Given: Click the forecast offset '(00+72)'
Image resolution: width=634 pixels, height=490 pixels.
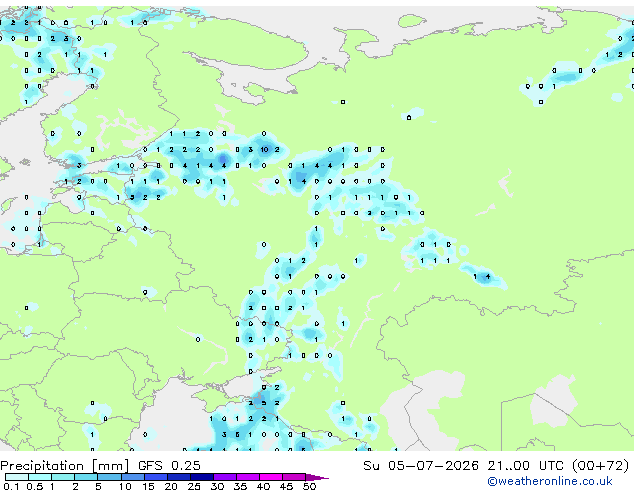Looking at the screenshot, I should tap(601, 466).
